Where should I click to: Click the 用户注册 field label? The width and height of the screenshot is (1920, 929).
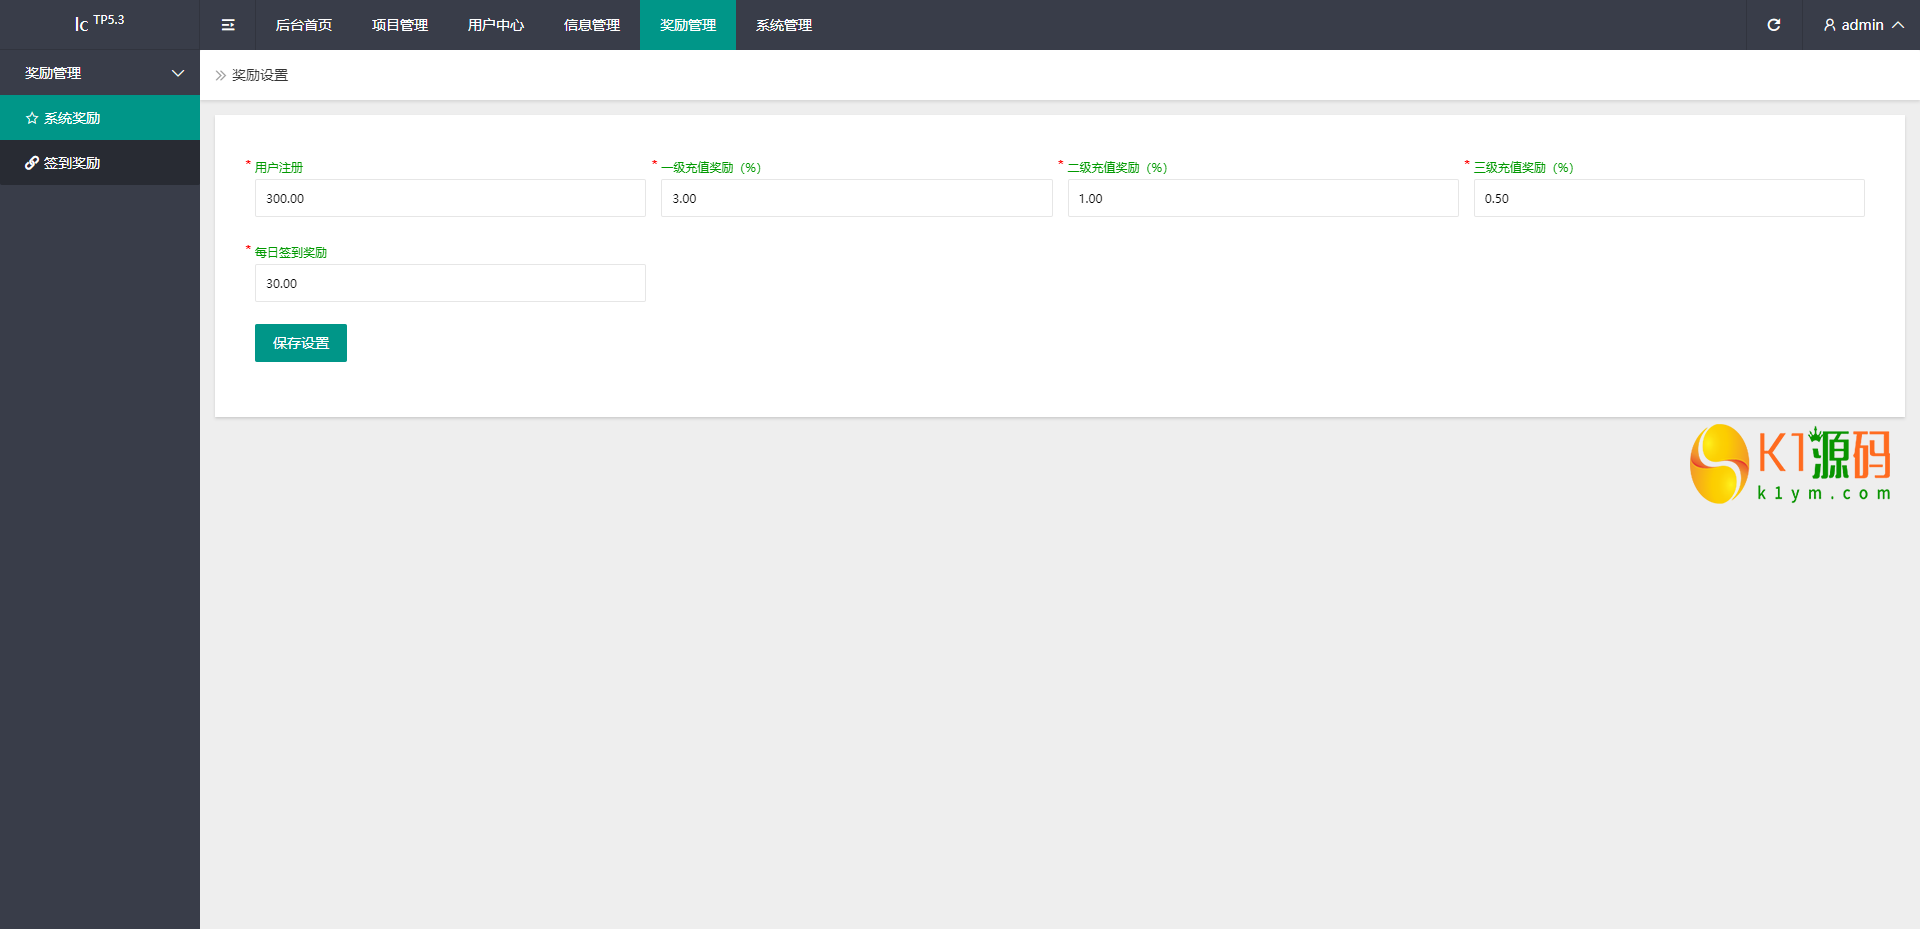[279, 168]
